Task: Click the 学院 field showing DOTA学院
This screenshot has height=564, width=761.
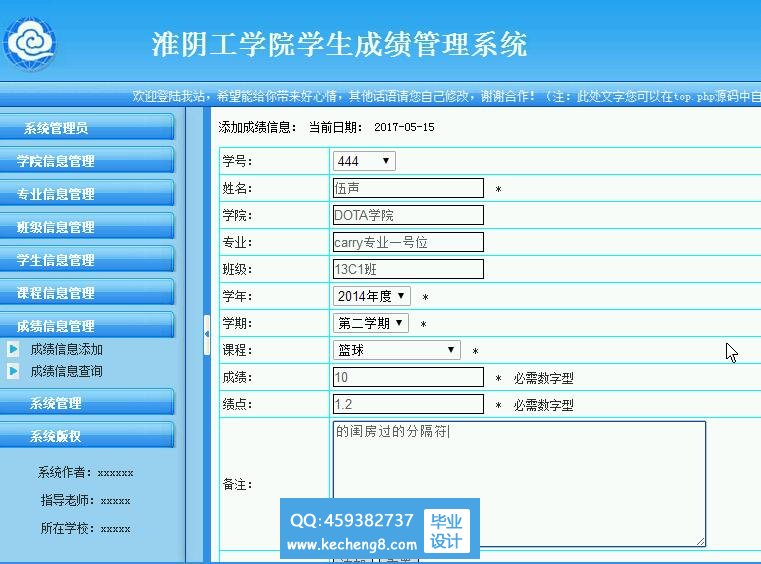Action: pos(408,215)
